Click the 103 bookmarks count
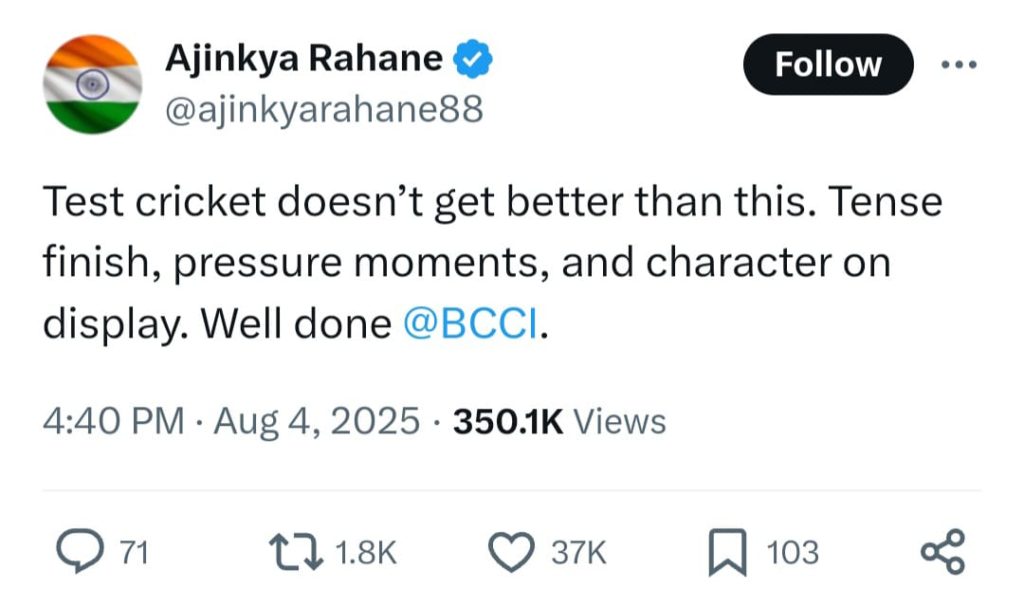 792,553
